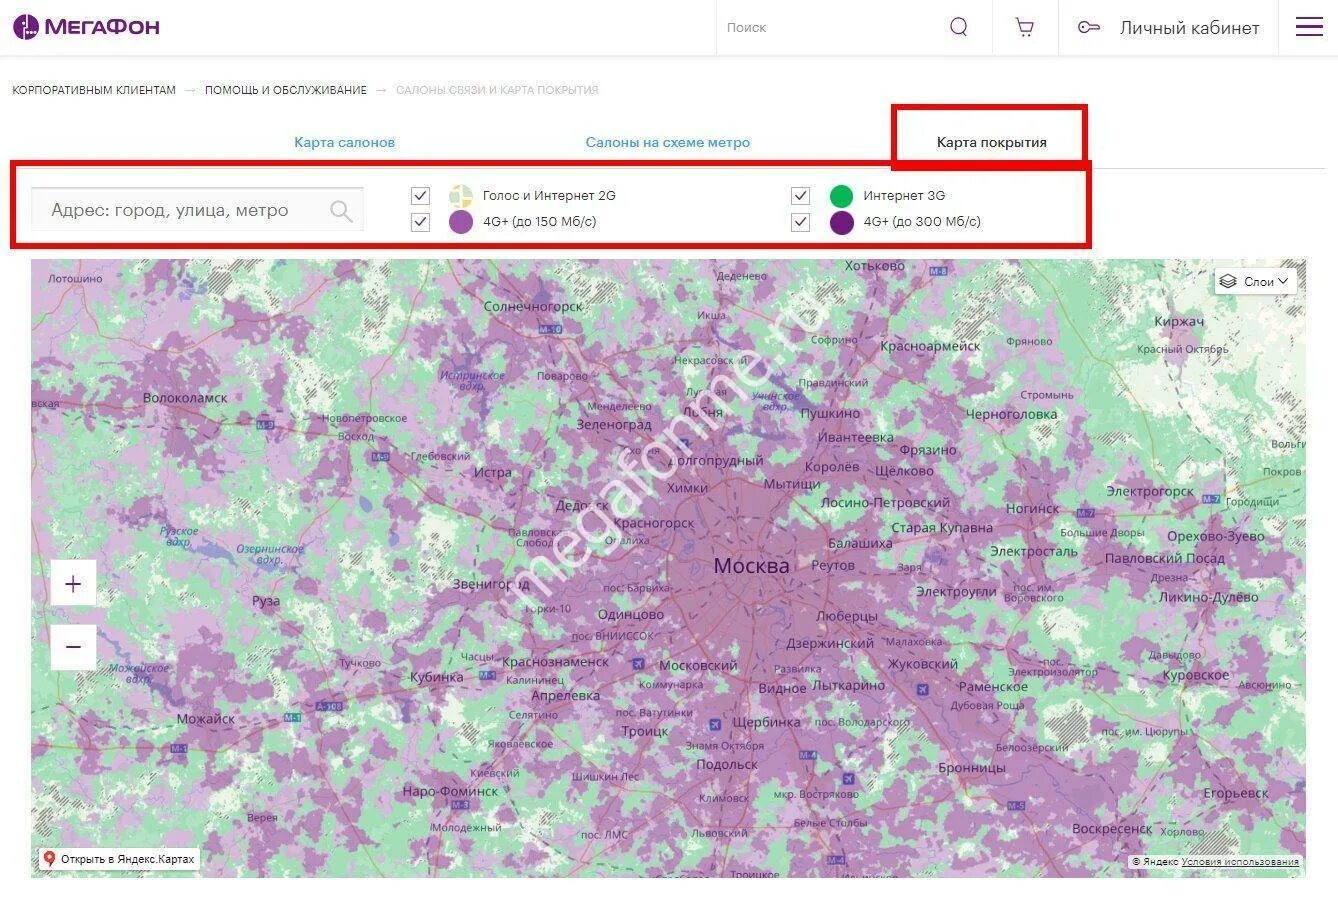The height and width of the screenshot is (902, 1338).
Task: Click Электрогорск on the map
Action: [x=1150, y=492]
